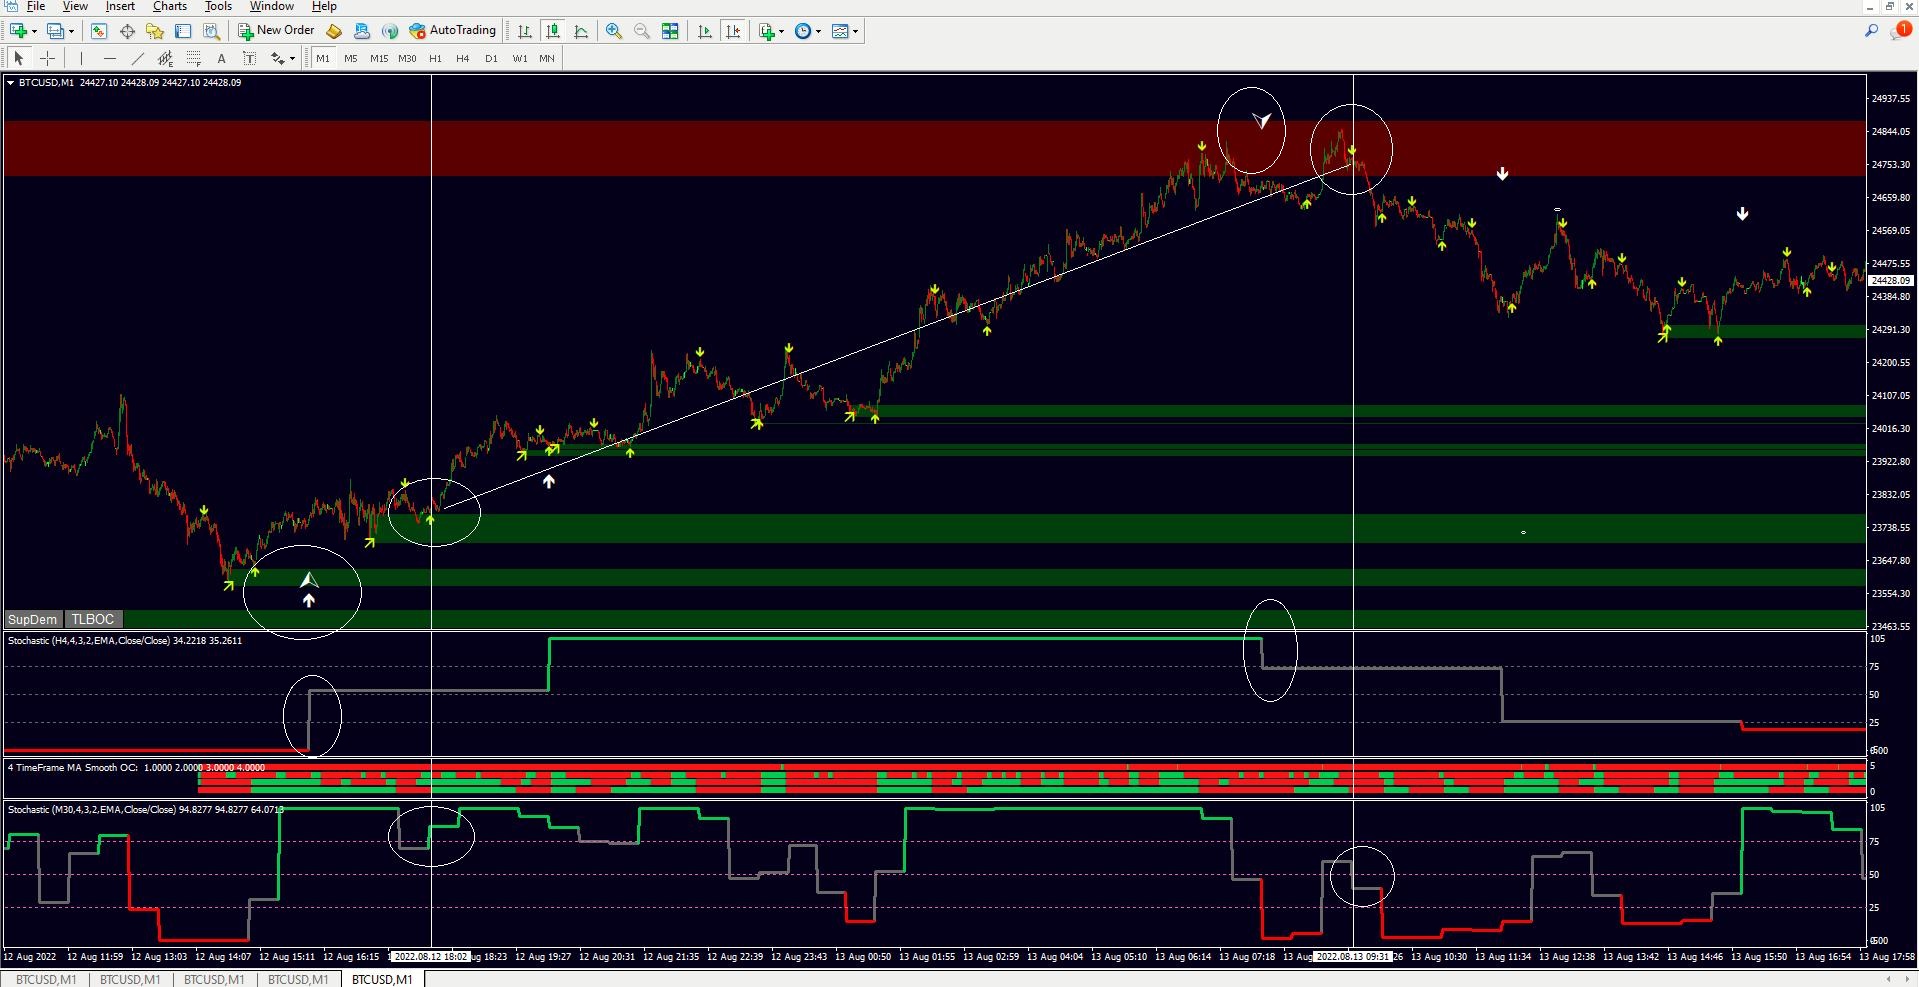Open the Indicators list icon

coord(767,31)
